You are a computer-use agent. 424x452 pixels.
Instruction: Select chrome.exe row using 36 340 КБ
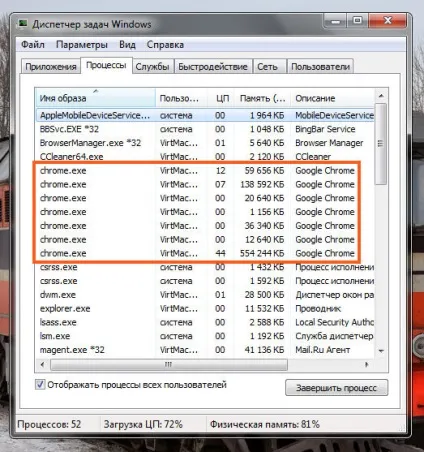click(x=205, y=226)
